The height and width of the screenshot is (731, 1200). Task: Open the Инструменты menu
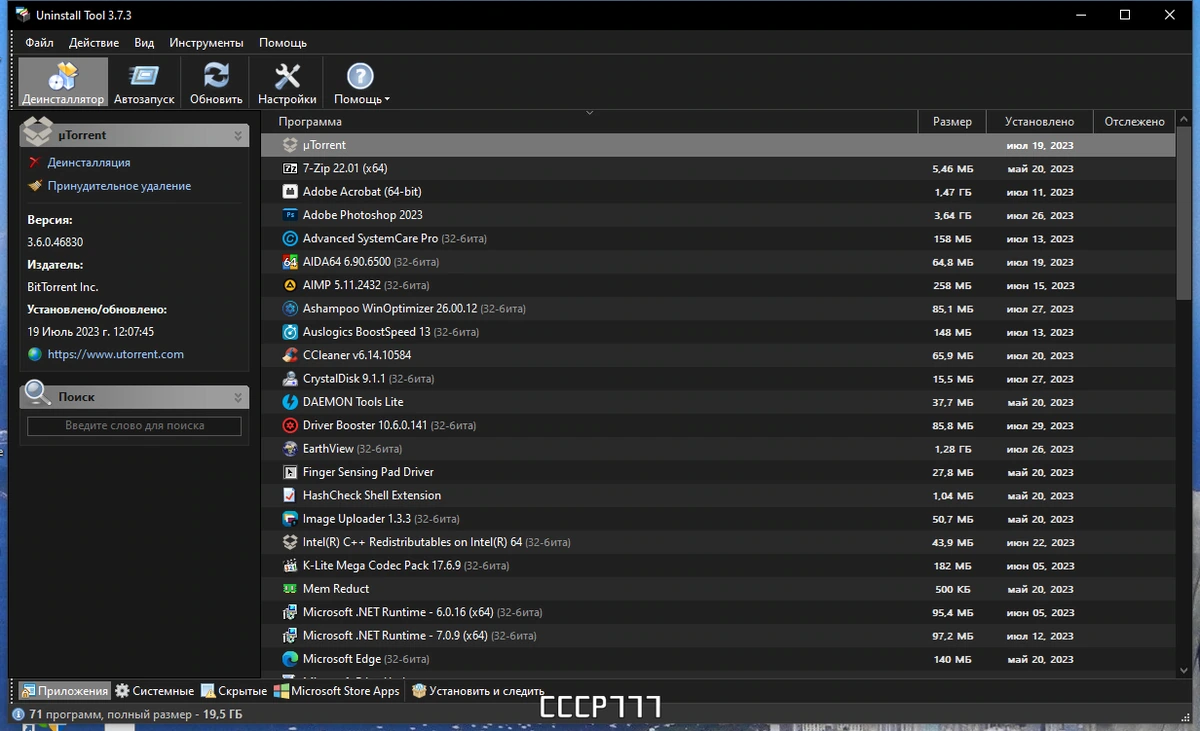pyautogui.click(x=206, y=43)
